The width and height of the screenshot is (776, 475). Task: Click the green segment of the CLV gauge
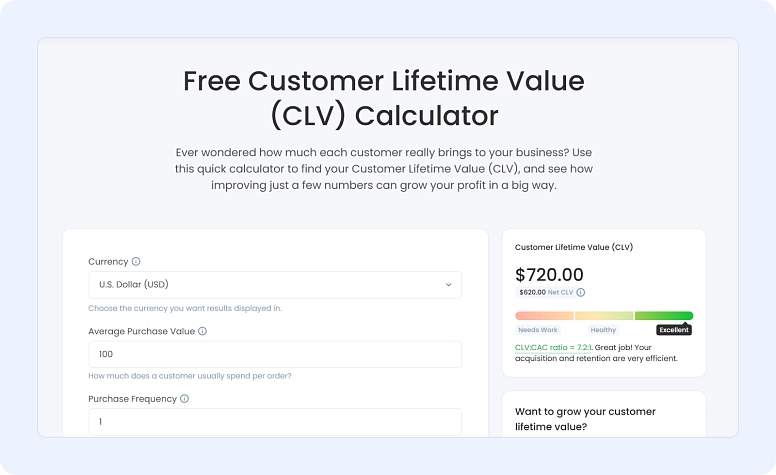663,316
